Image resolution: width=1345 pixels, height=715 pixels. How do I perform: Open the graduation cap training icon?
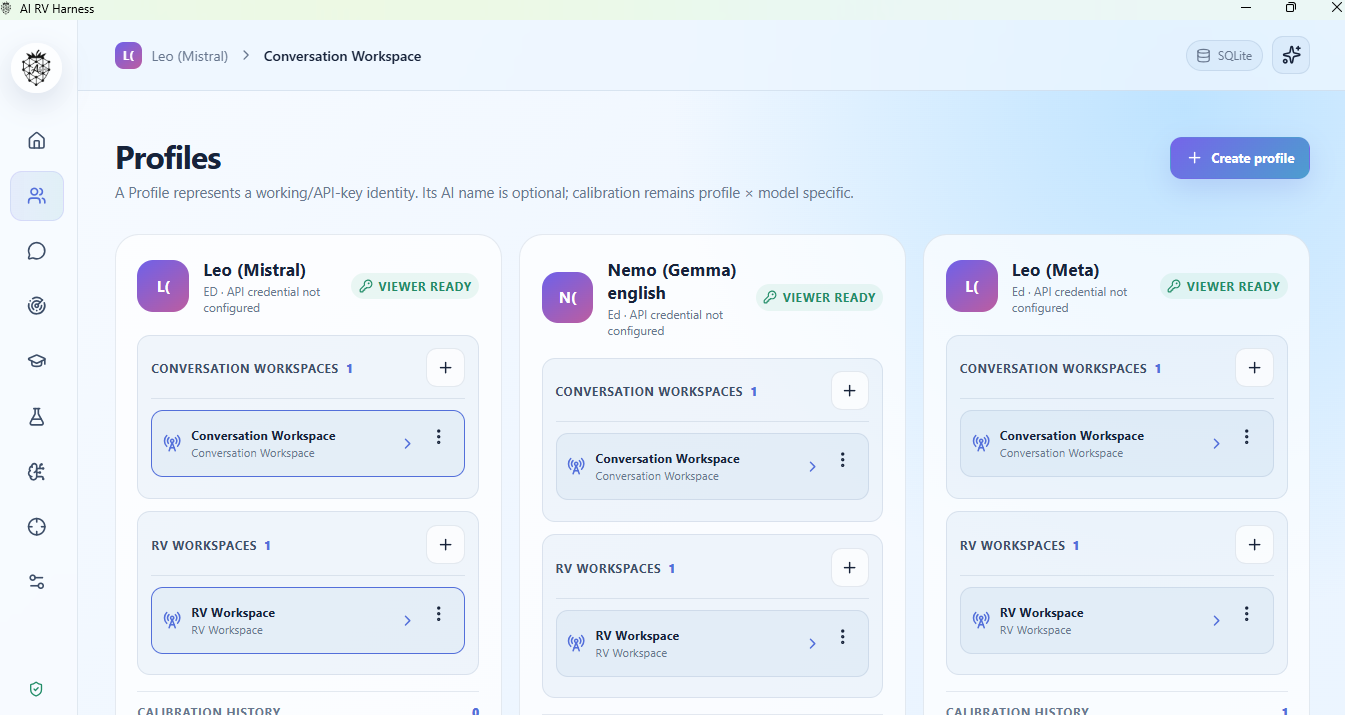tap(37, 361)
